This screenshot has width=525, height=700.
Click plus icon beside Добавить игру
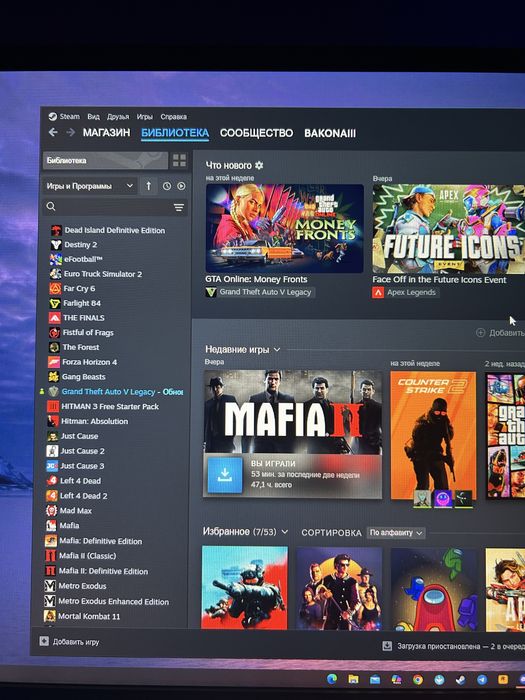click(x=44, y=642)
